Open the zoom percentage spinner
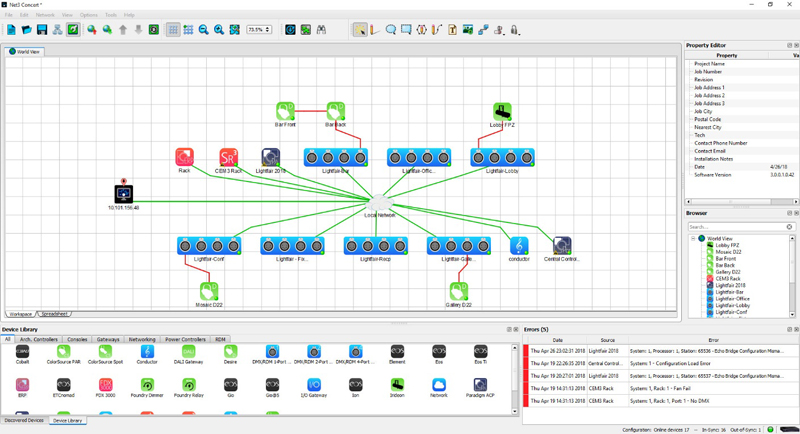 (259, 30)
